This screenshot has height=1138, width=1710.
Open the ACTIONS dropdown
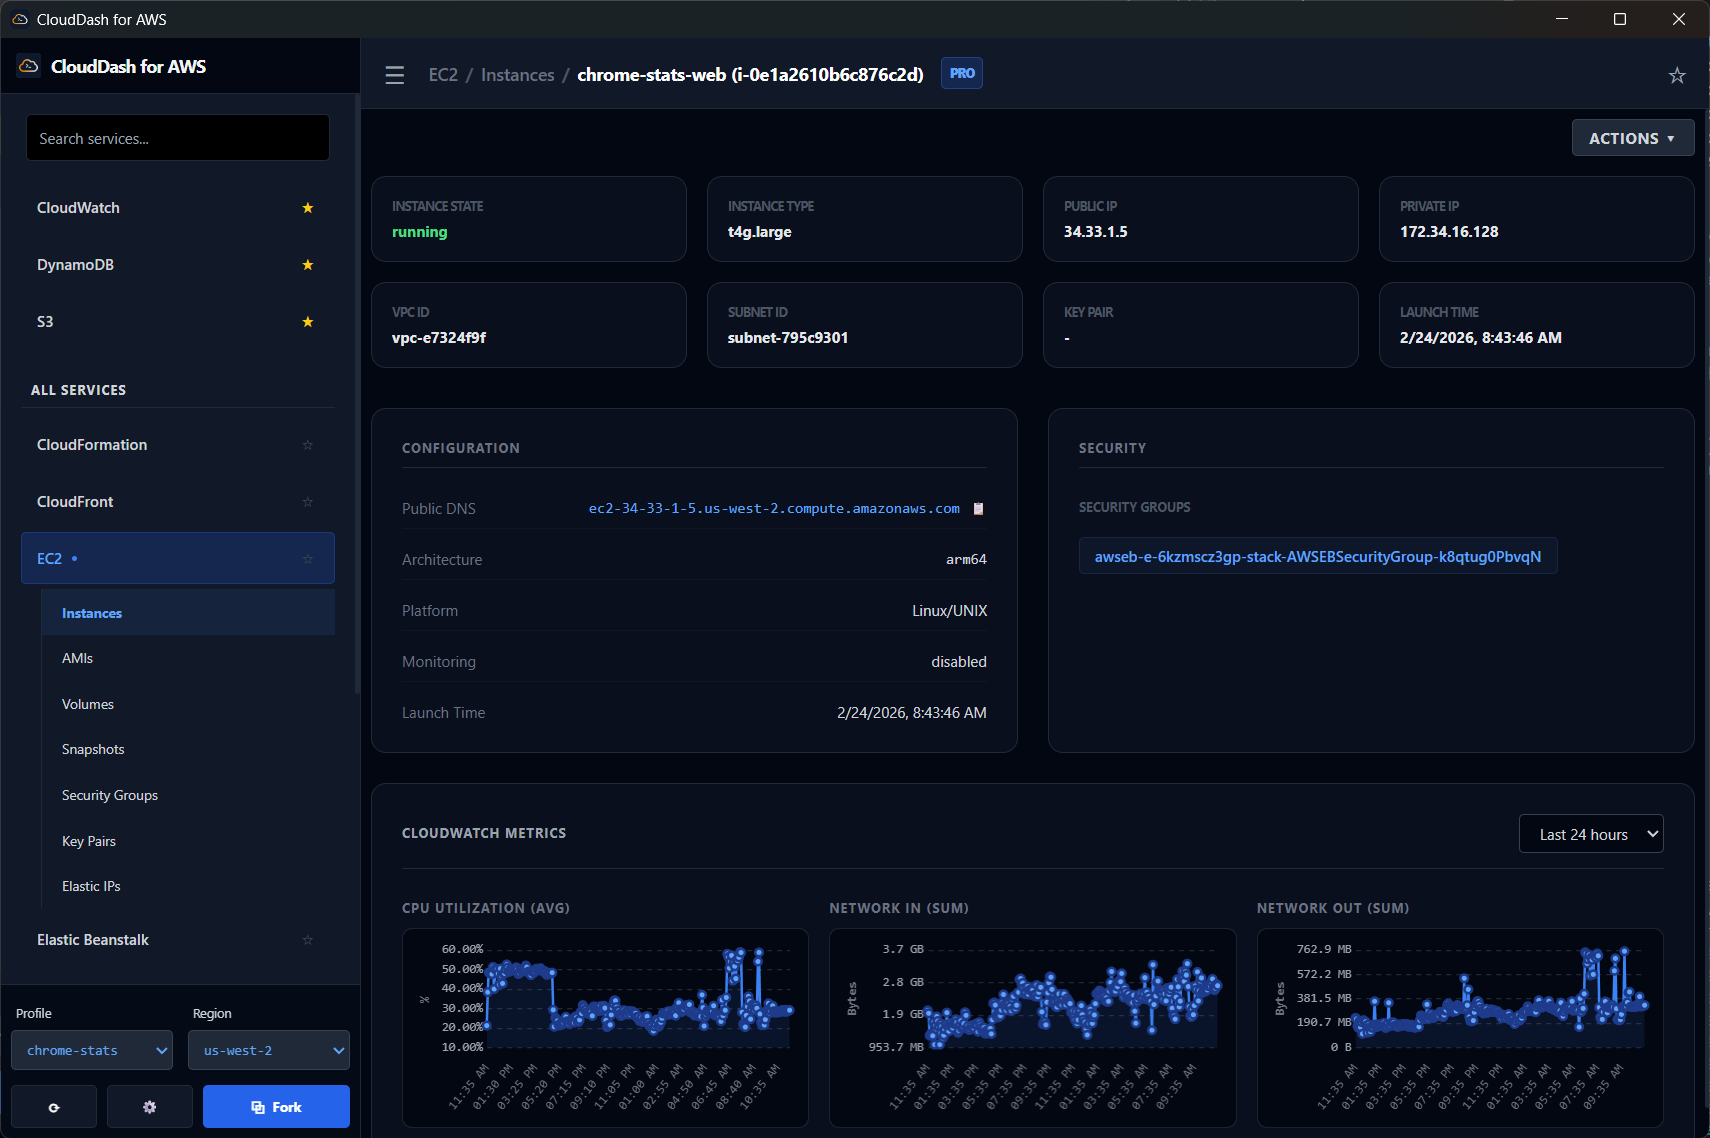[x=1632, y=137]
